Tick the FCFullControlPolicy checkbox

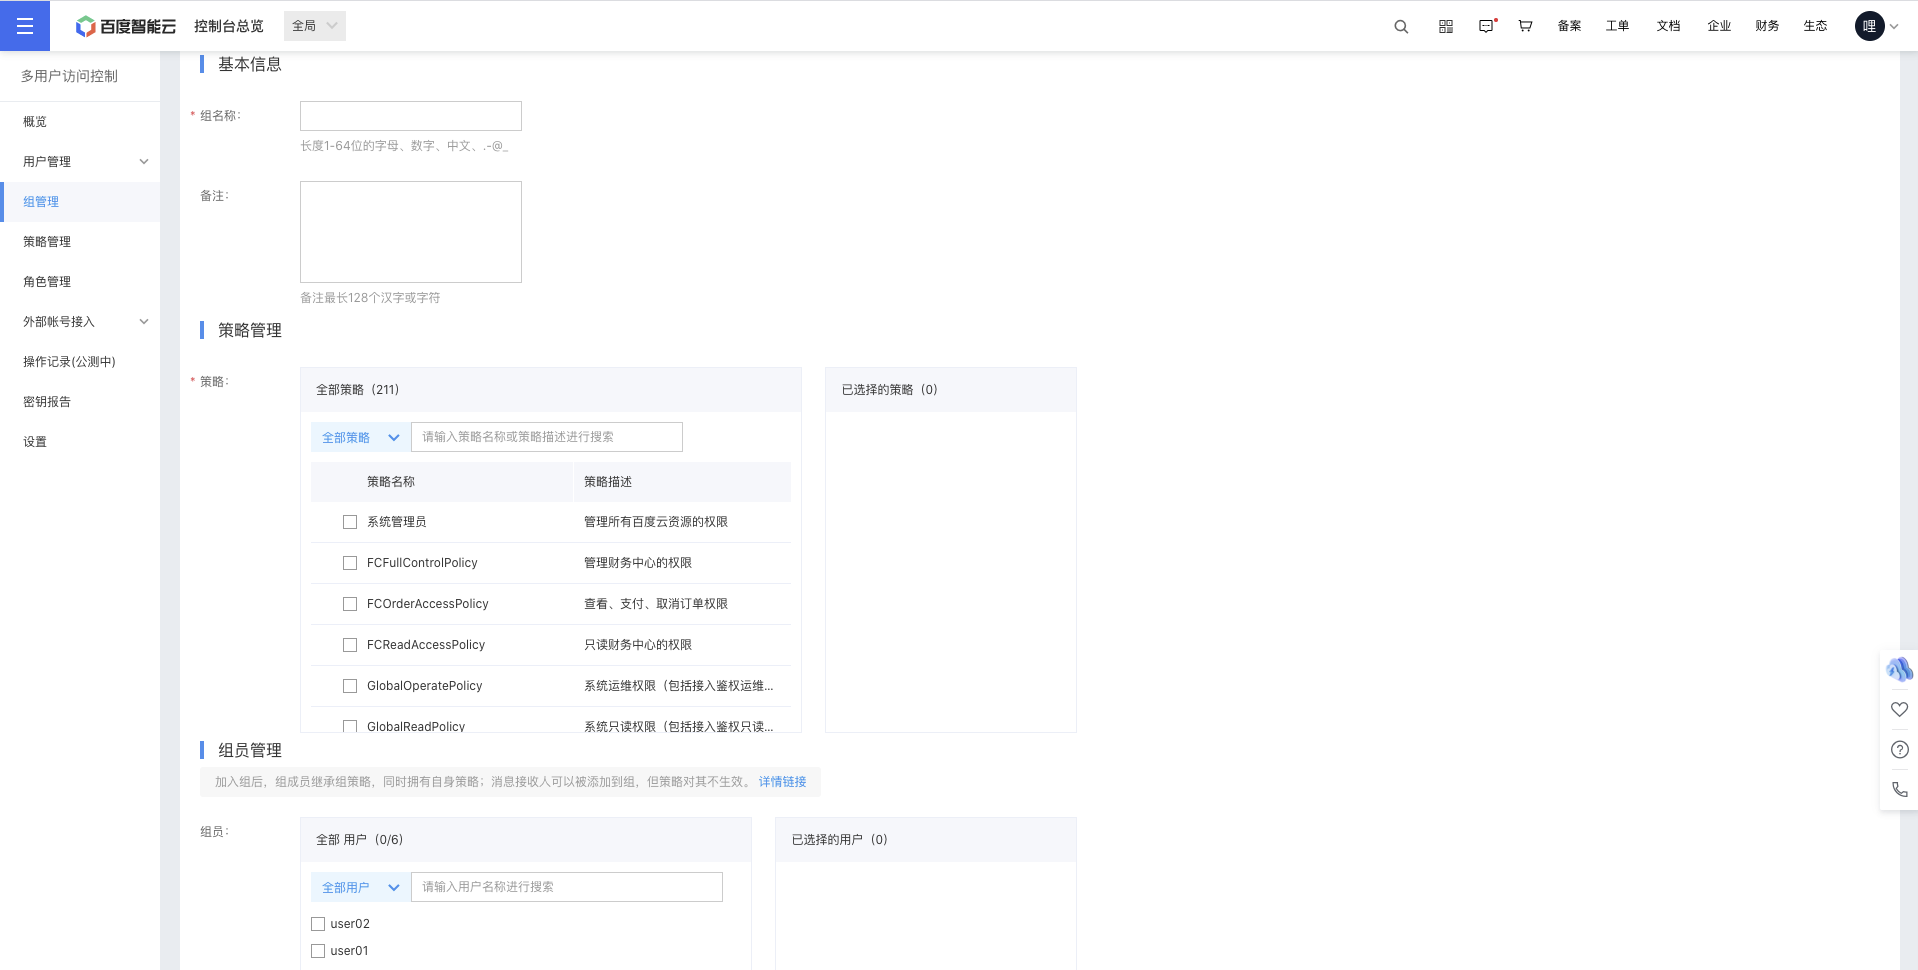(x=350, y=563)
